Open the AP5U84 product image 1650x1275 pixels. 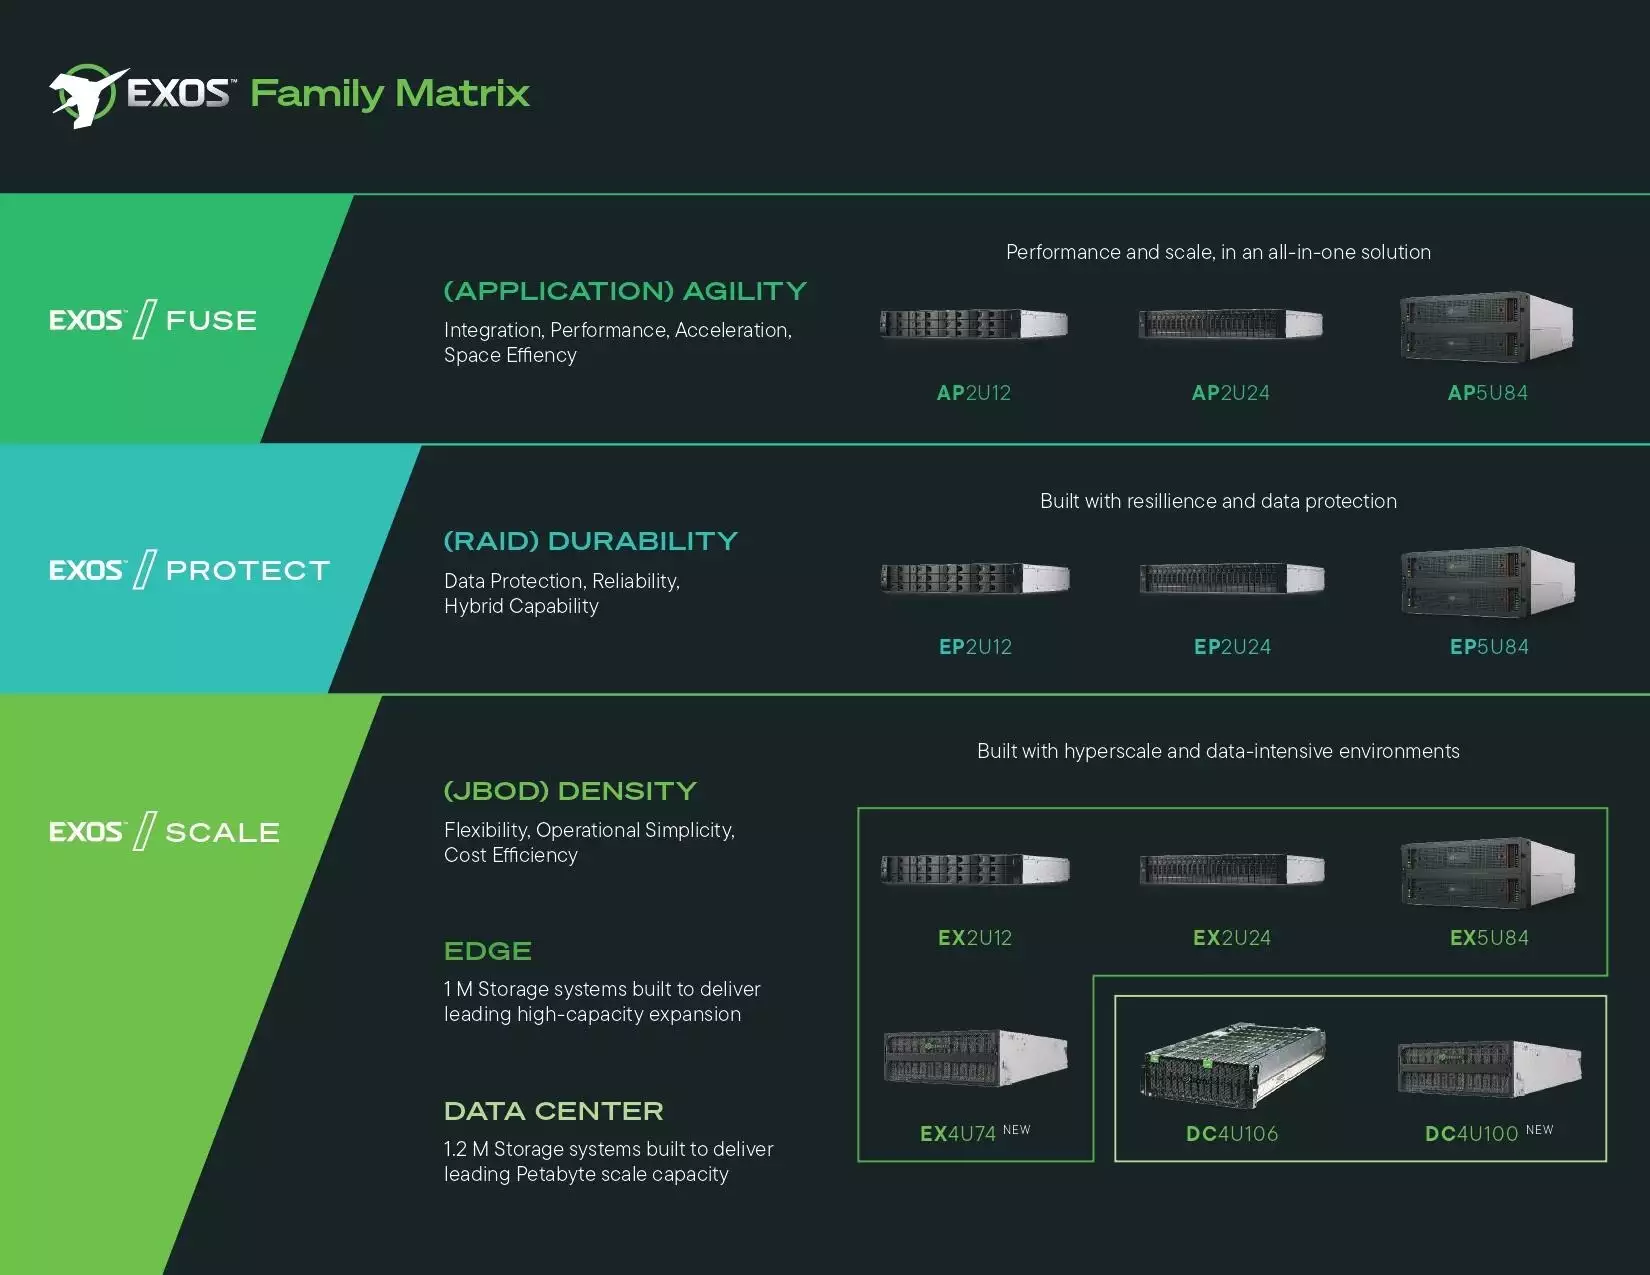point(1488,326)
